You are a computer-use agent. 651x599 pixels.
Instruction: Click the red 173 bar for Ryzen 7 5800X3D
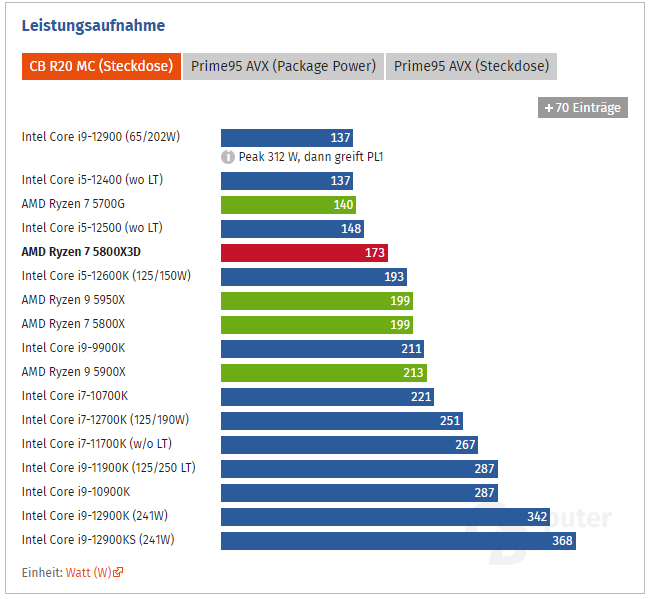coord(304,253)
